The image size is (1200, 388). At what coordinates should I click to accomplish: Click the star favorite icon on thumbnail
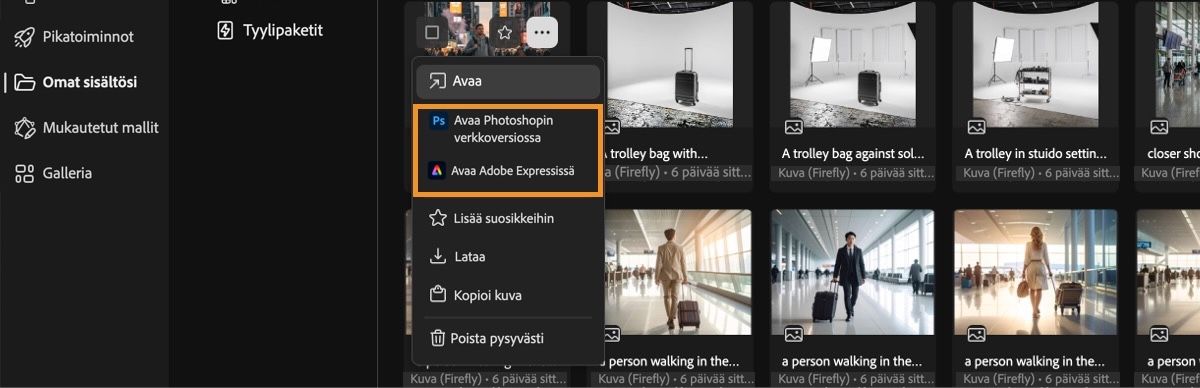click(x=505, y=32)
